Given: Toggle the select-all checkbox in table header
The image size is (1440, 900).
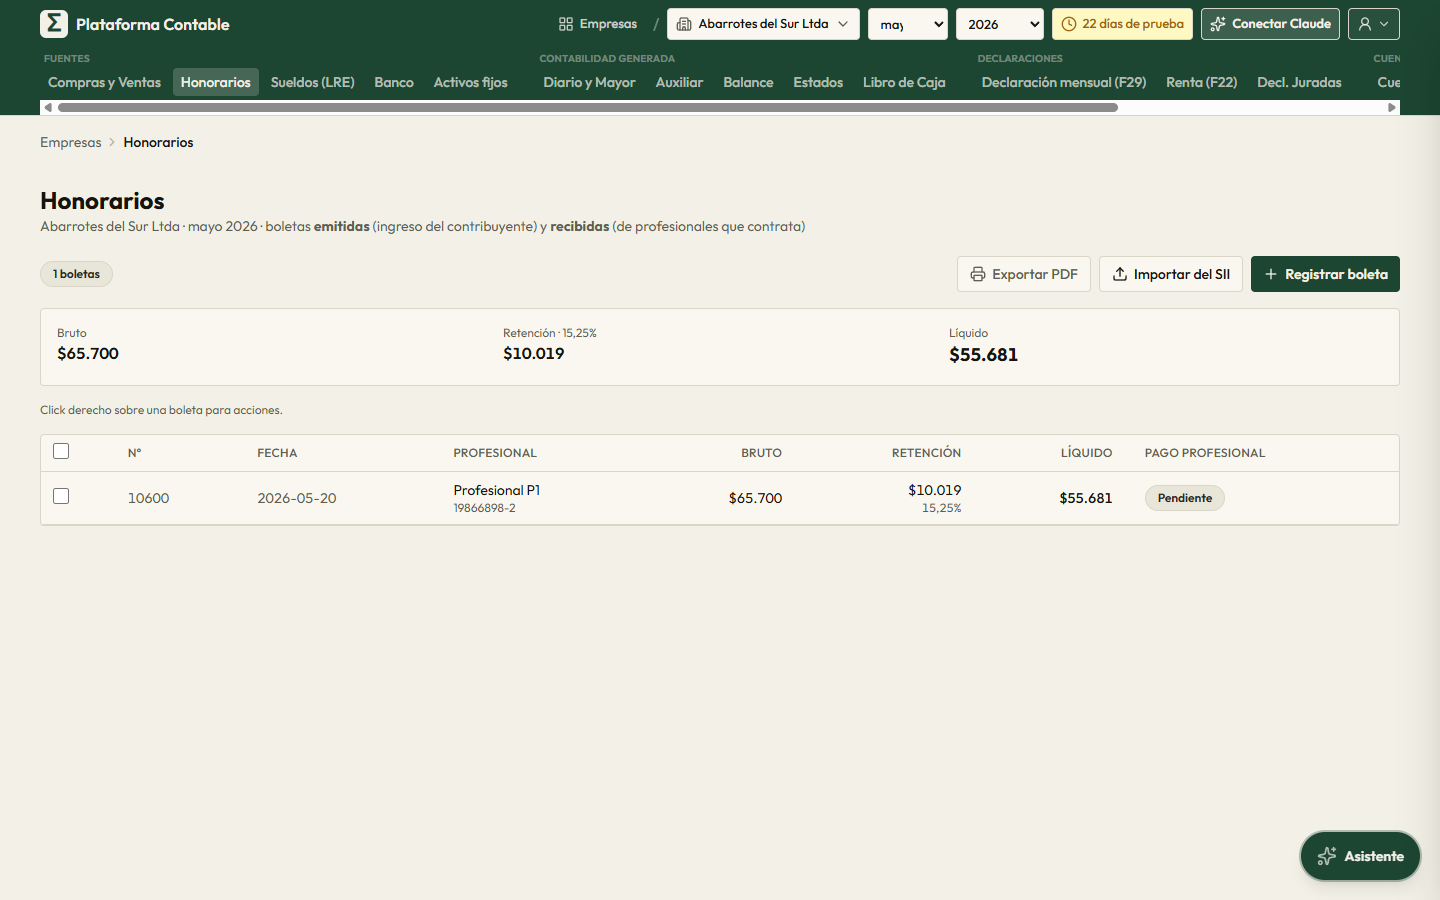Looking at the screenshot, I should pyautogui.click(x=61, y=451).
